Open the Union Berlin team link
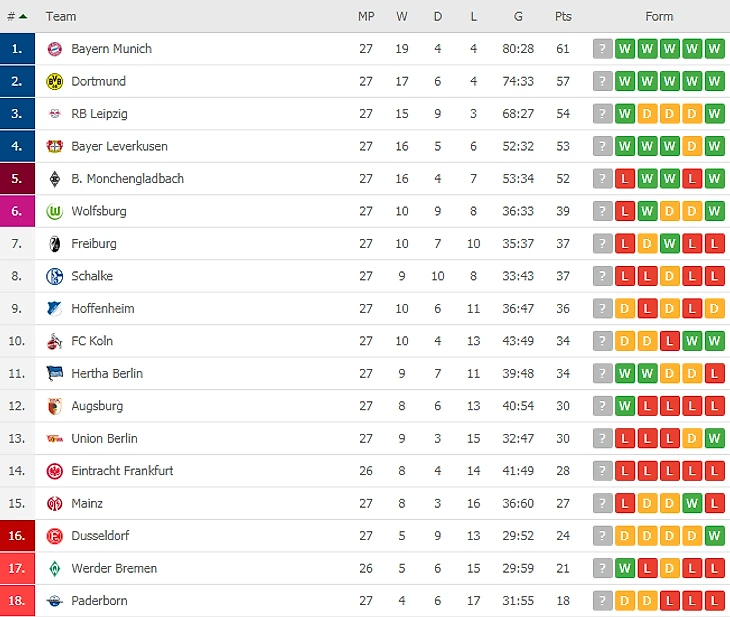The image size is (730, 617). pyautogui.click(x=104, y=439)
